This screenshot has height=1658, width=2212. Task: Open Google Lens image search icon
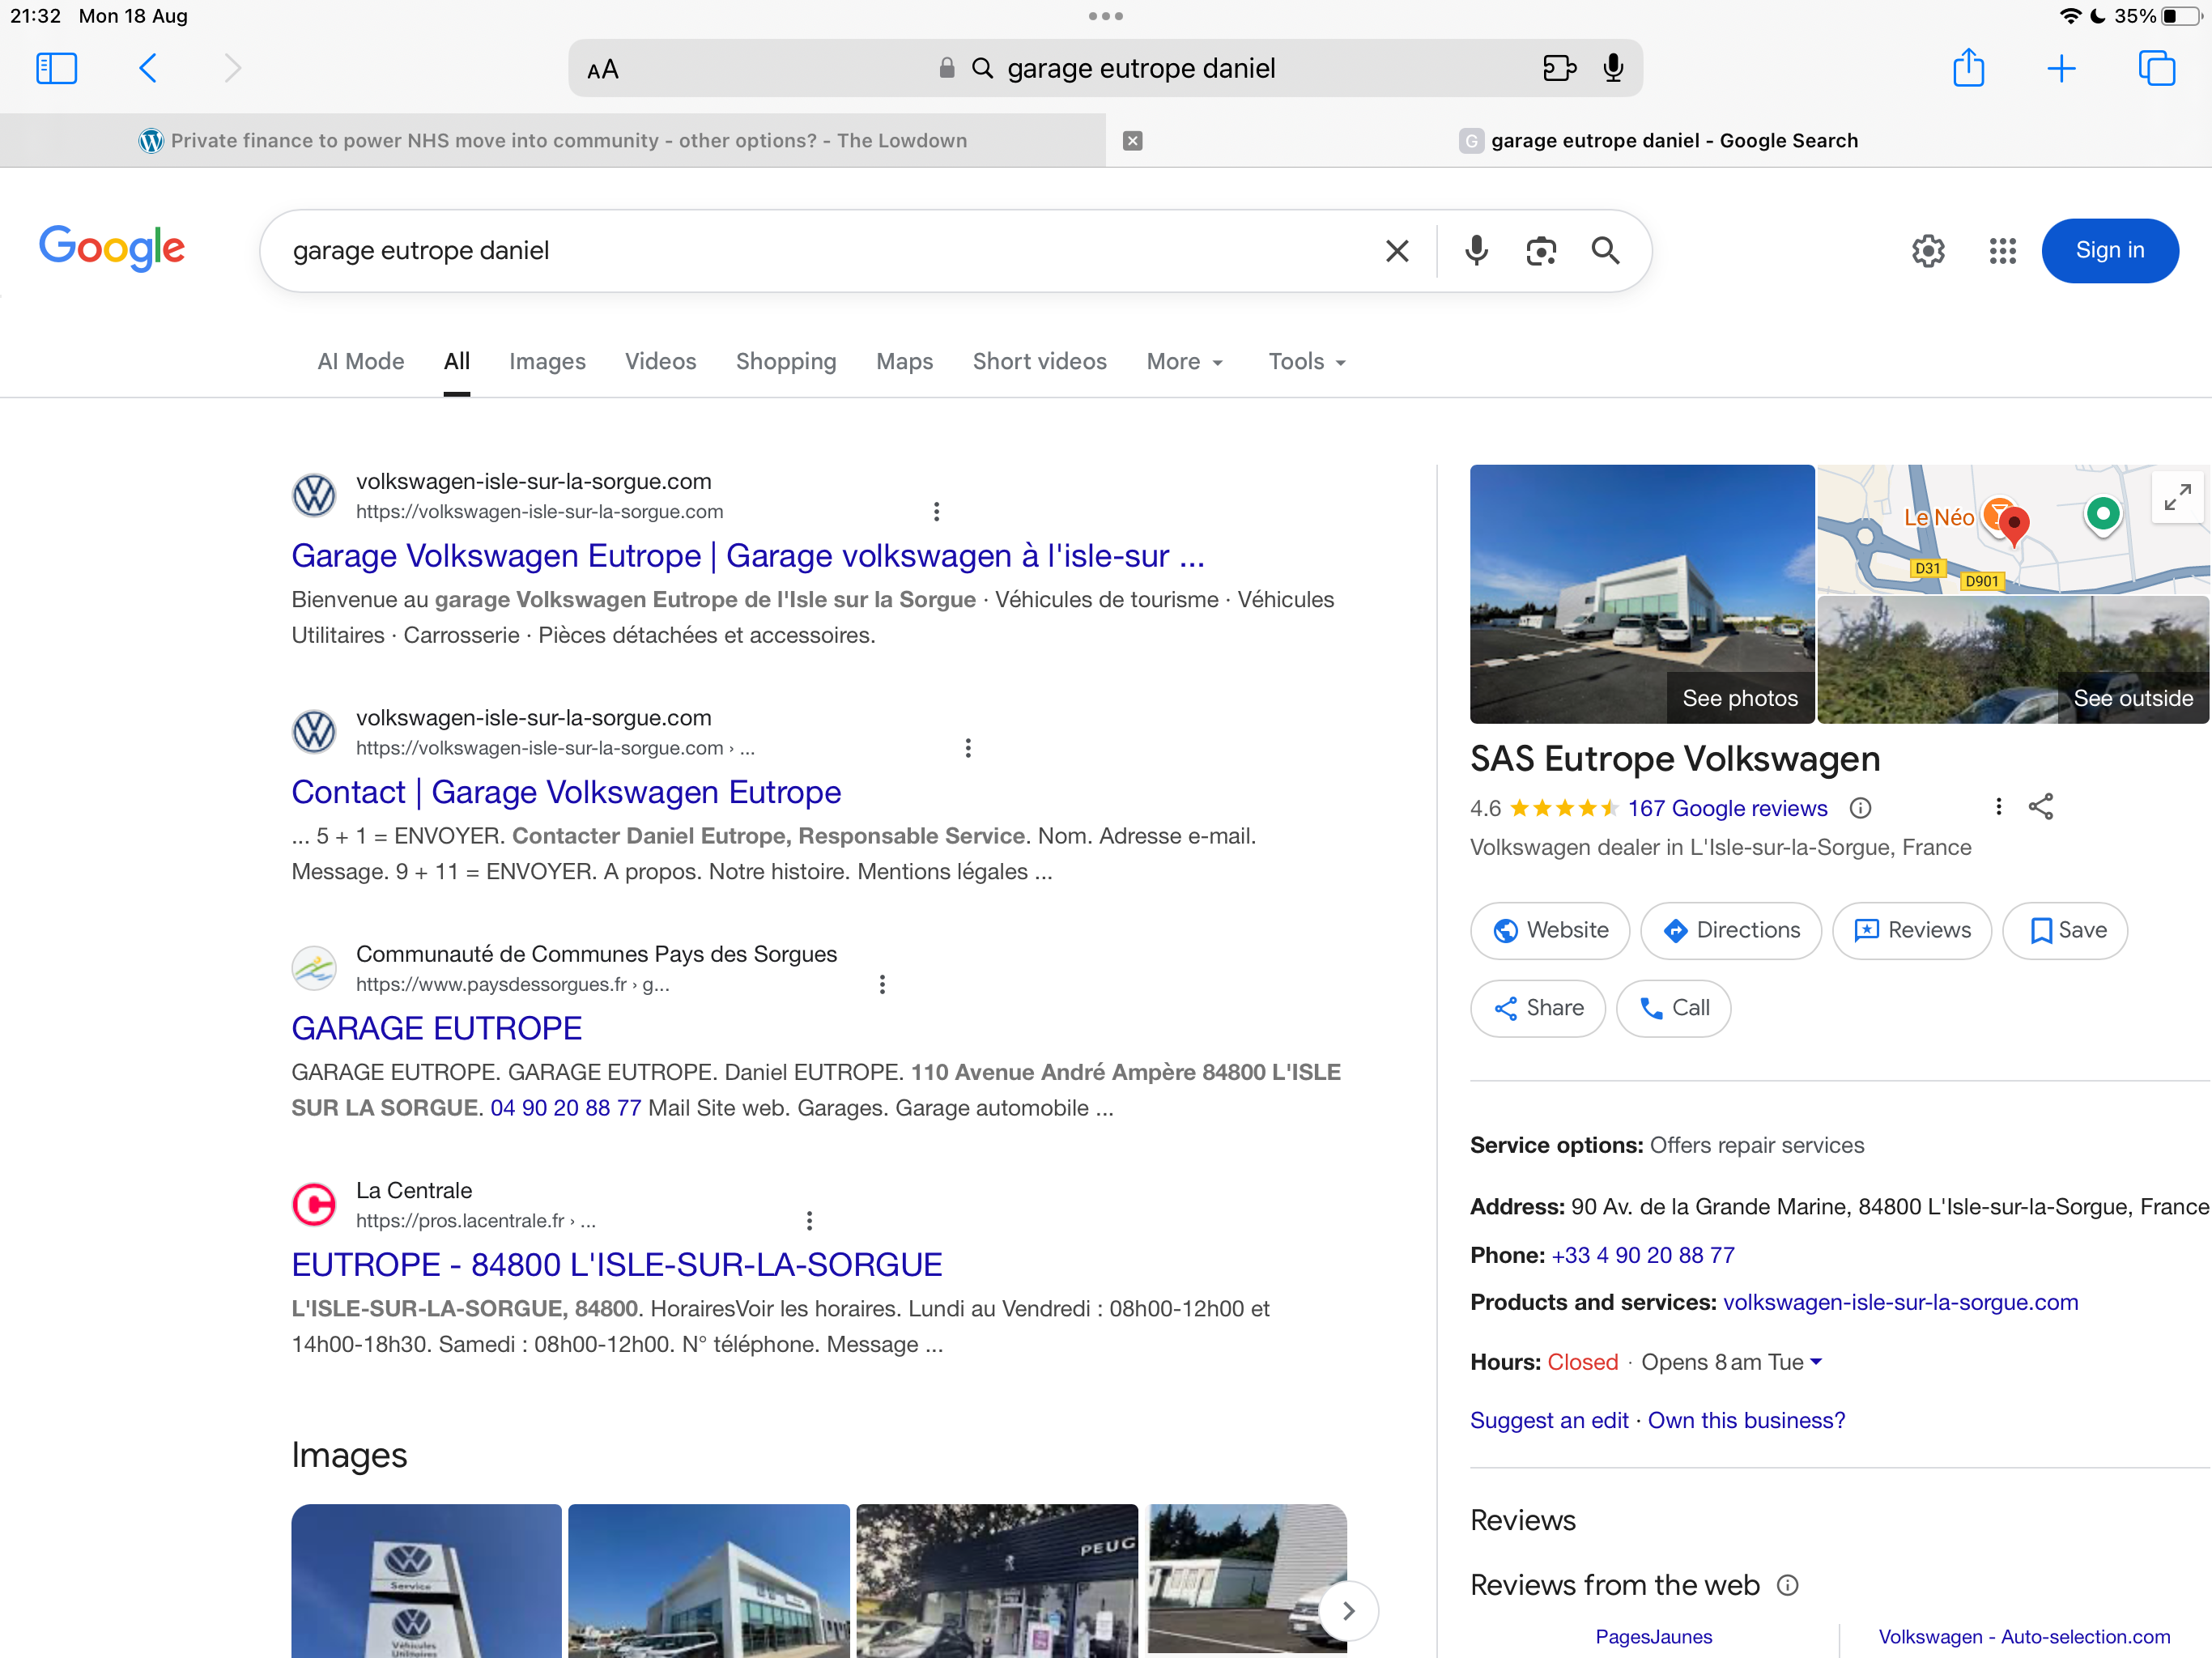click(x=1540, y=250)
